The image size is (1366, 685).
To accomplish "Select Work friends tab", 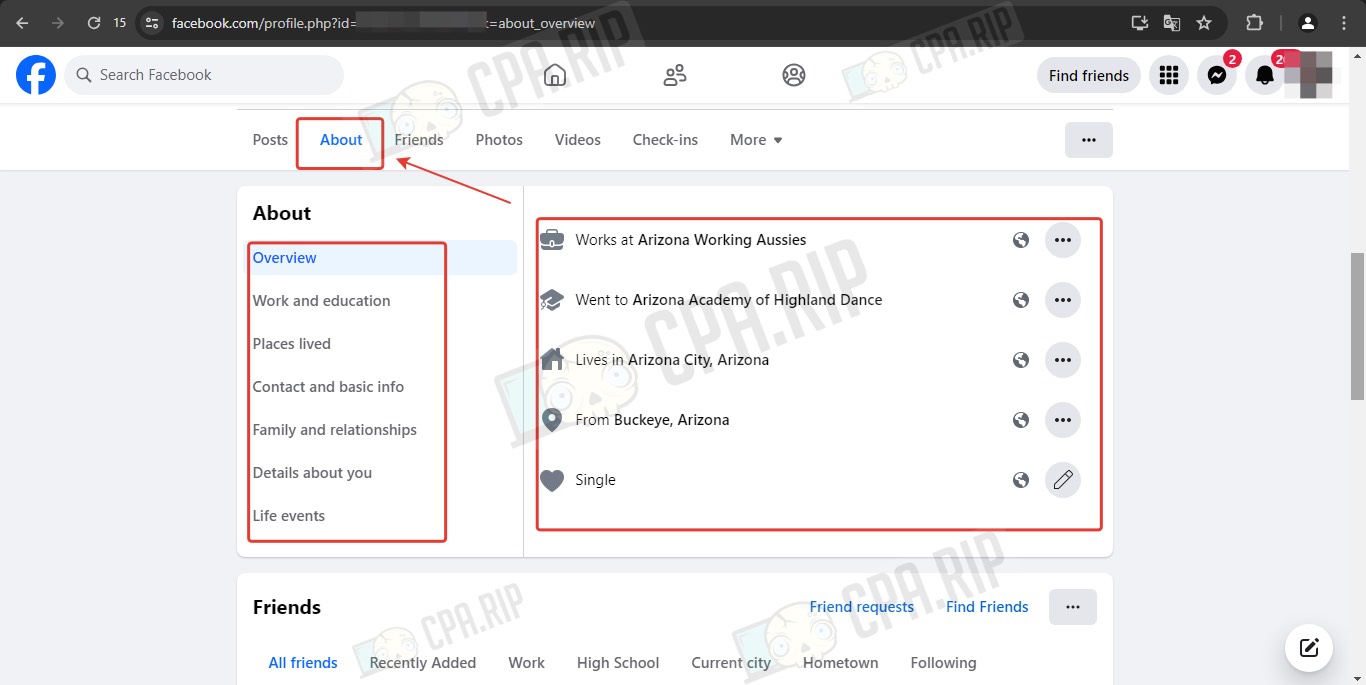I will click(526, 663).
